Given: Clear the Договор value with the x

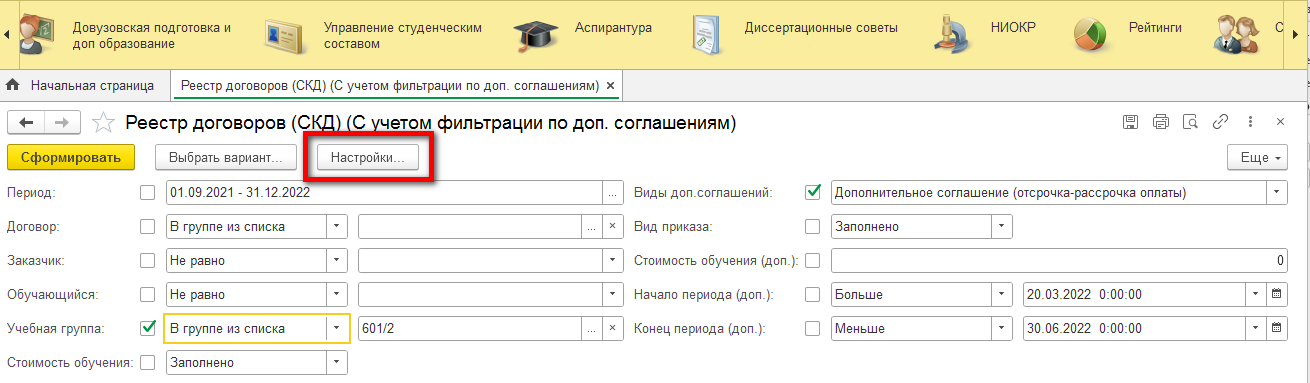Looking at the screenshot, I should (613, 226).
